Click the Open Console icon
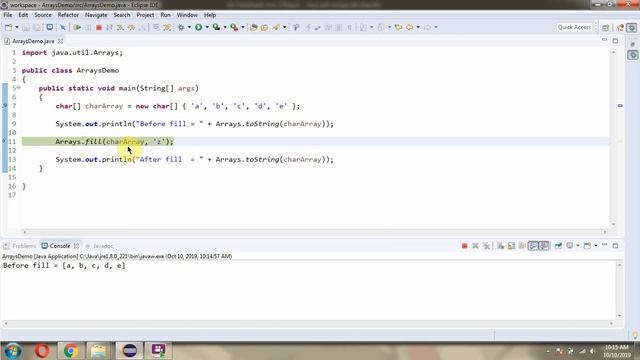 [587, 246]
